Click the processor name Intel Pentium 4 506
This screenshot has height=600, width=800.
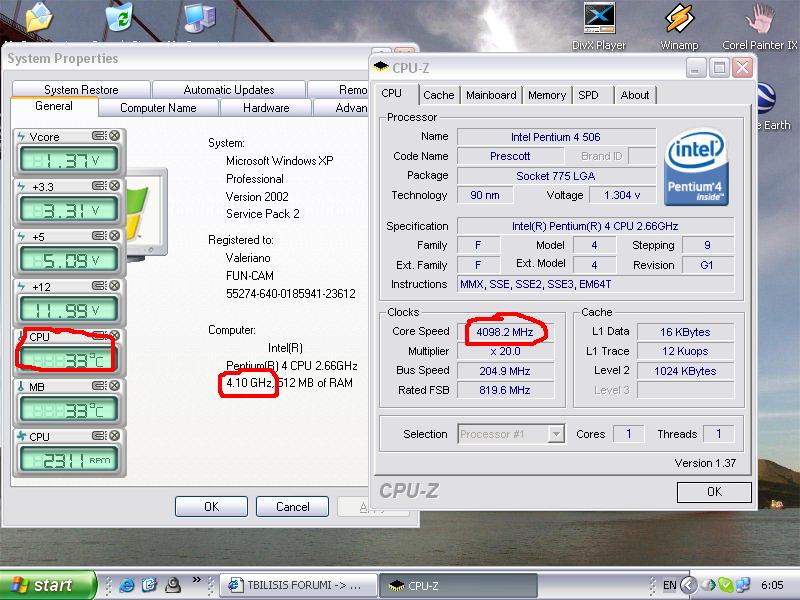tap(556, 137)
